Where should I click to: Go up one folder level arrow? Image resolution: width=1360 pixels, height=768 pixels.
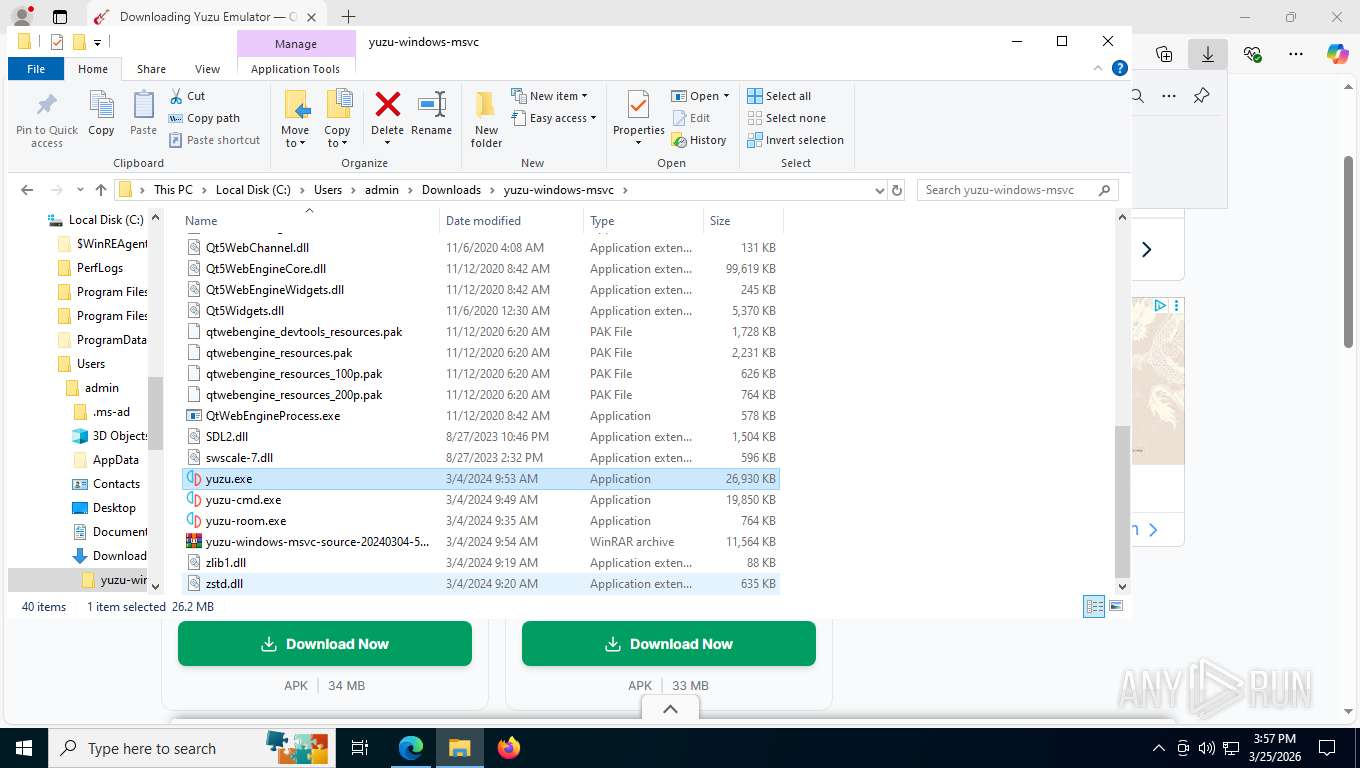pyautogui.click(x=101, y=190)
